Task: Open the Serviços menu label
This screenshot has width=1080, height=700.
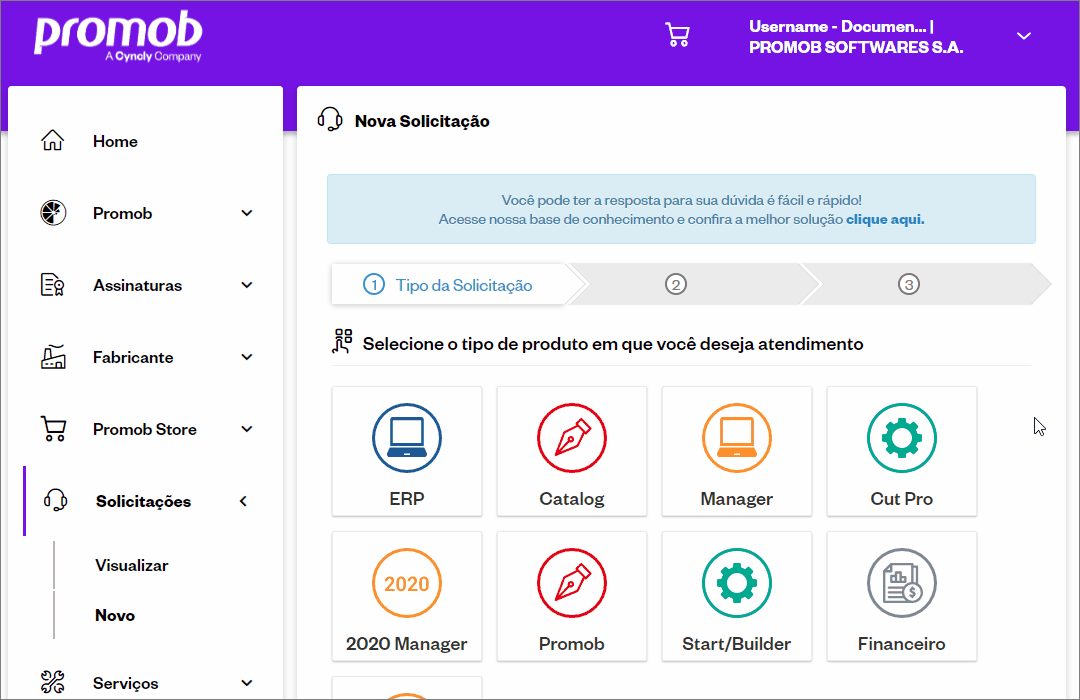Action: pos(125,683)
